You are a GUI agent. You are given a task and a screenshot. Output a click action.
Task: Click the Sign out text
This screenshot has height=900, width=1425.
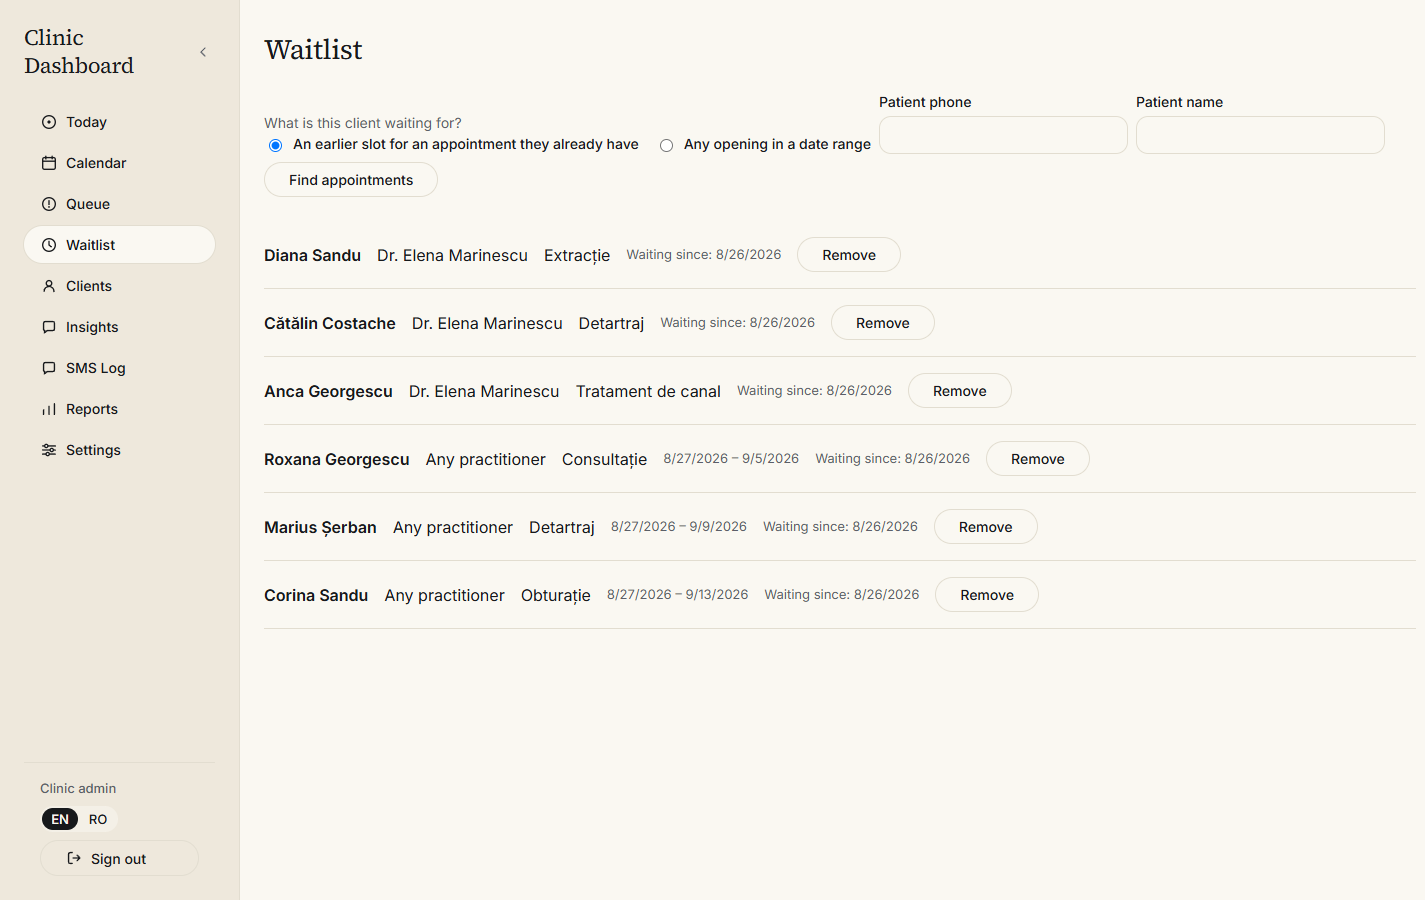tap(118, 859)
